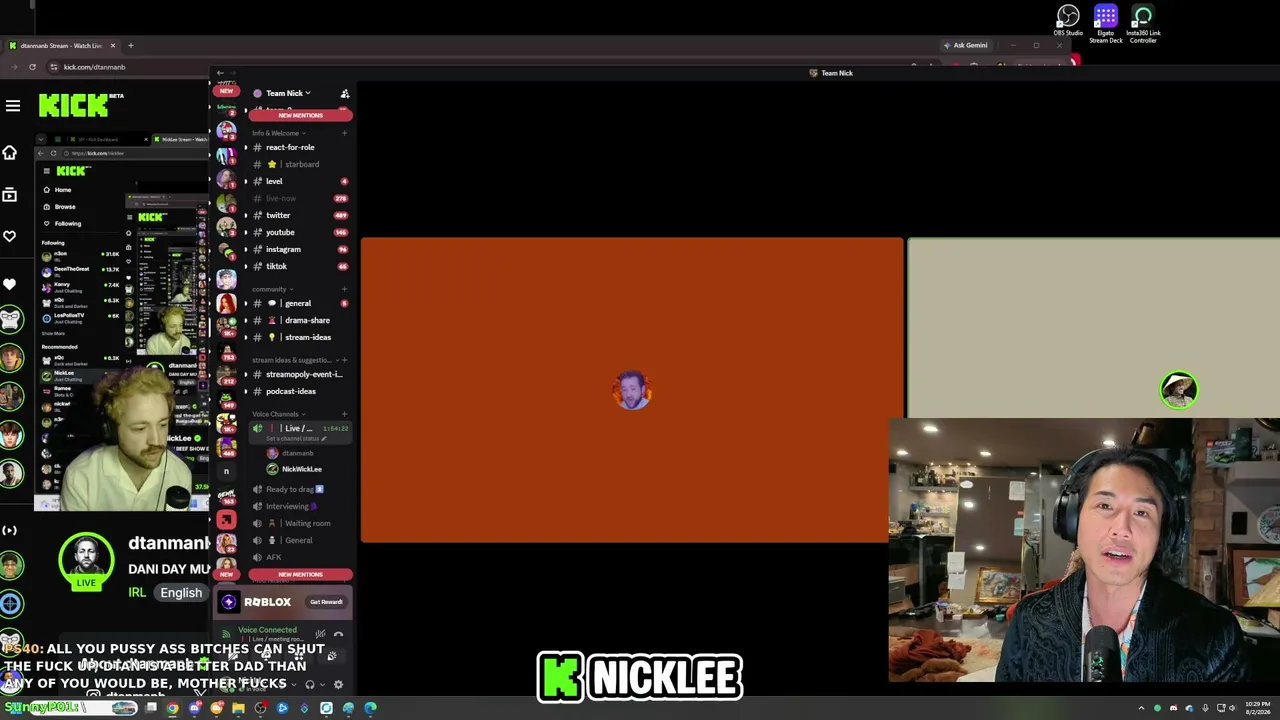Open Kick following heart icon
Viewport: 1280px width, 720px height.
click(10, 237)
